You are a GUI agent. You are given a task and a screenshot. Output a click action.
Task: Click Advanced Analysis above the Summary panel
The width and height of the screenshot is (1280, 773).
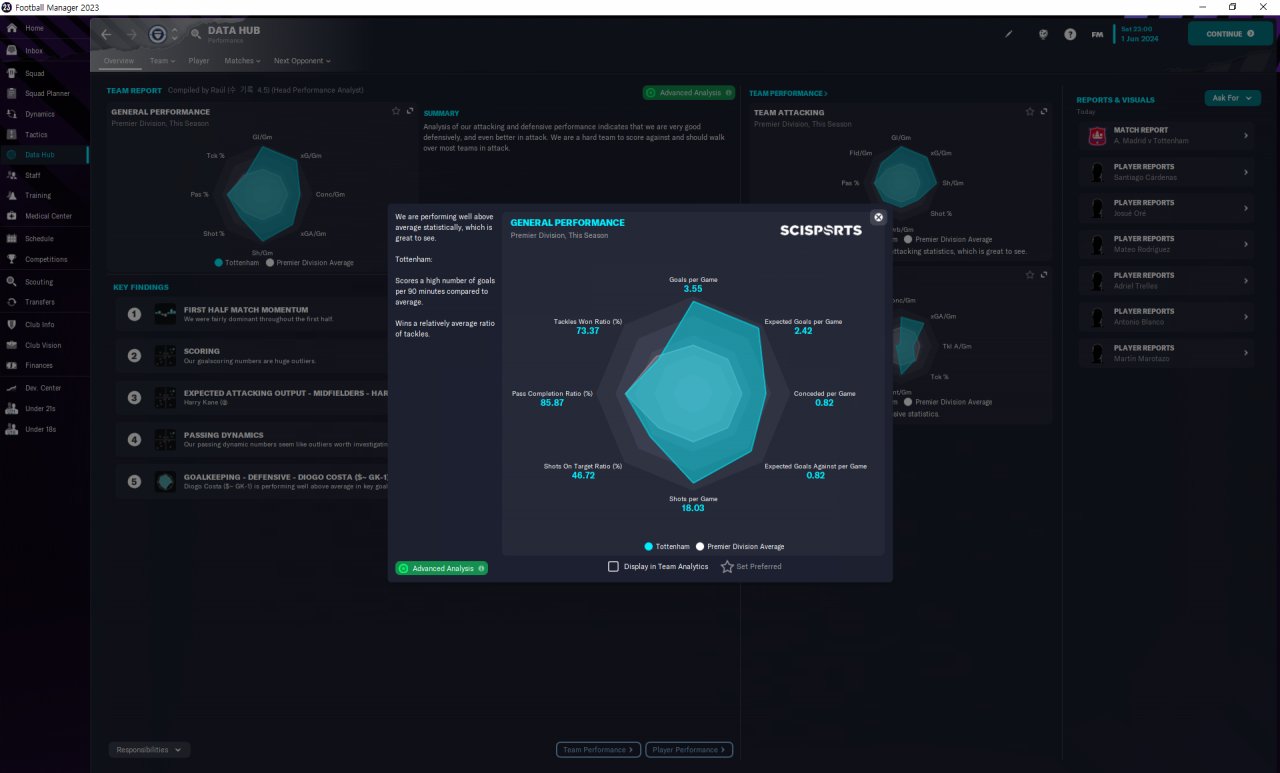click(689, 92)
